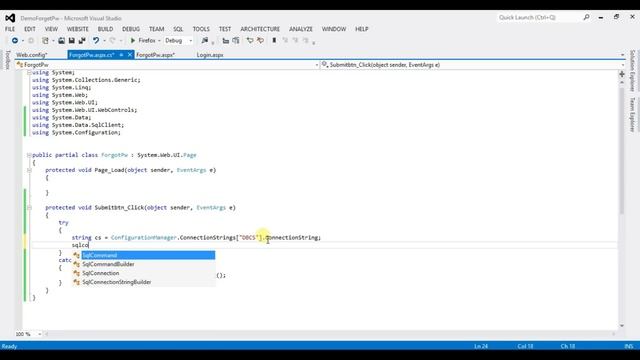Open the Navigate Backward history dropdown arrow
Viewport: 640px width, 360px height.
(x=23, y=40)
